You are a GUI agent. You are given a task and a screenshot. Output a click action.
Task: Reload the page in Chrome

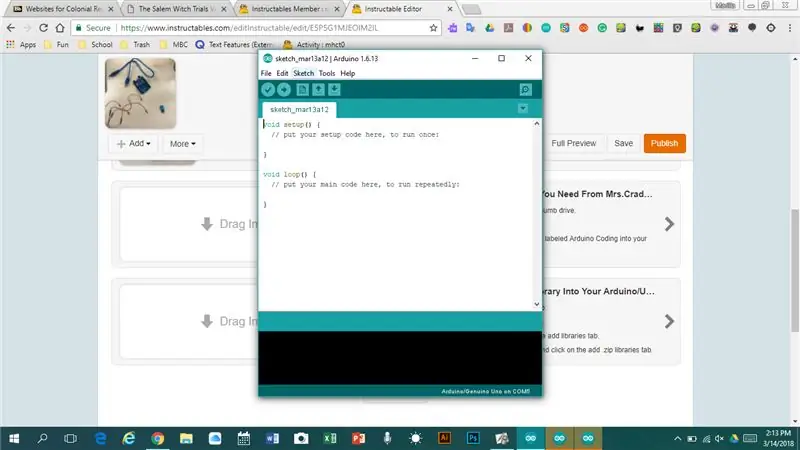tap(43, 28)
